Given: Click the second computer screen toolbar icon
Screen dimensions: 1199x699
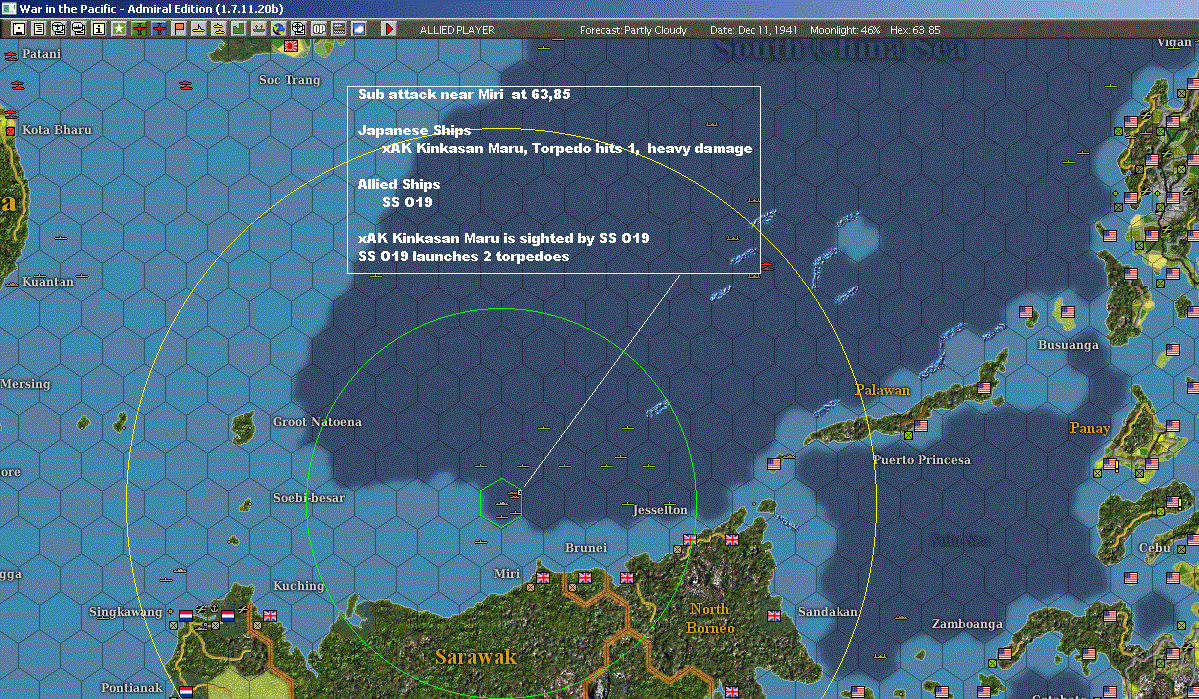Looking at the screenshot, I should tap(79, 29).
